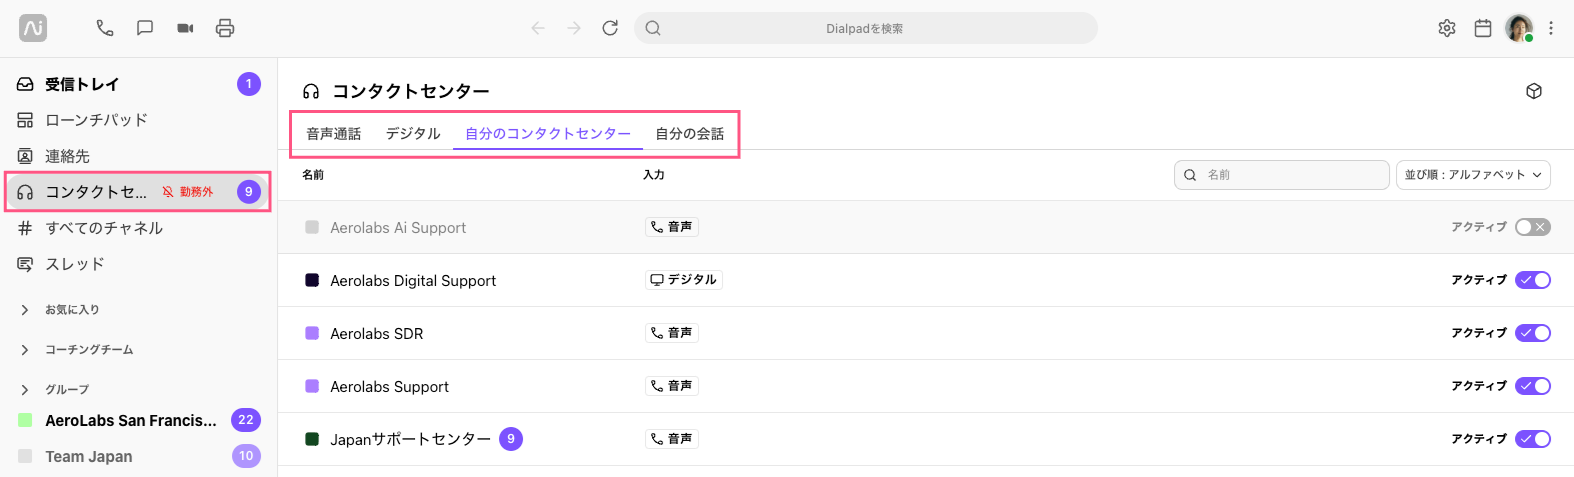Click the 音声 badge for Aerolabs Support
The height and width of the screenshot is (477, 1574).
coord(672,386)
